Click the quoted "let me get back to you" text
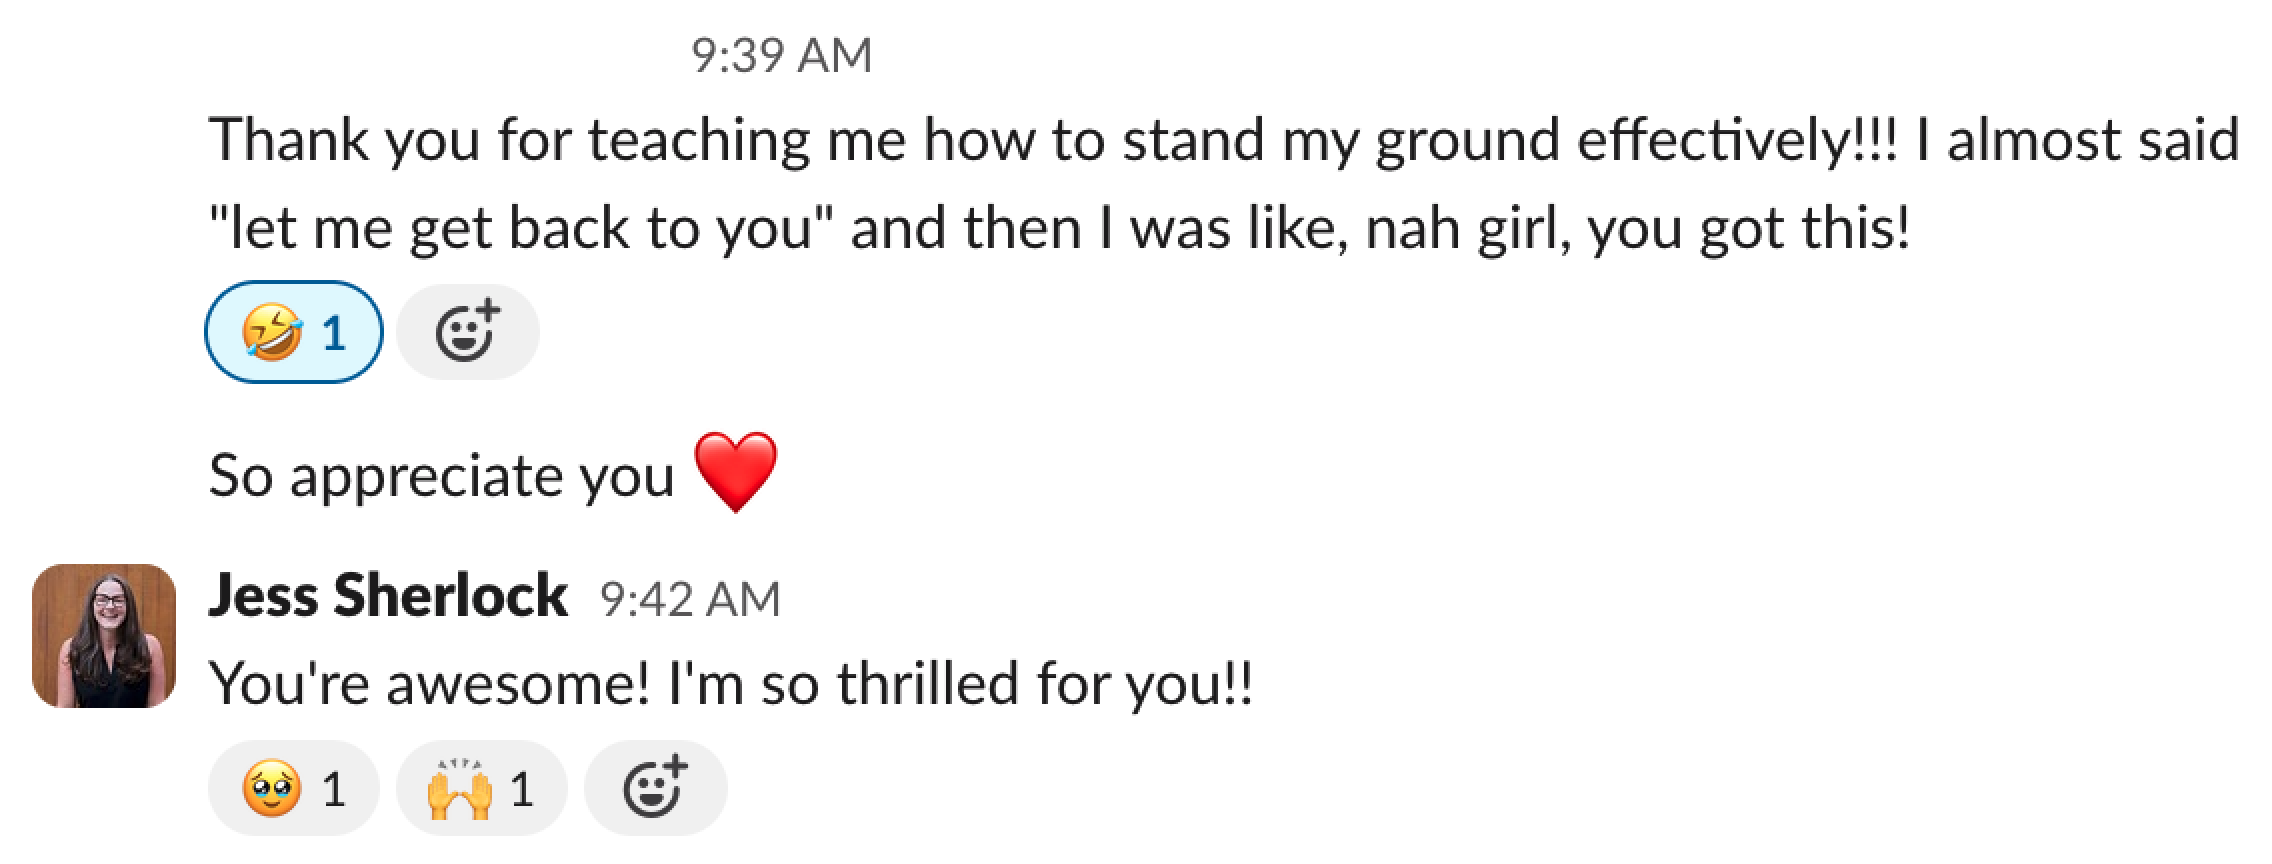 [521, 228]
